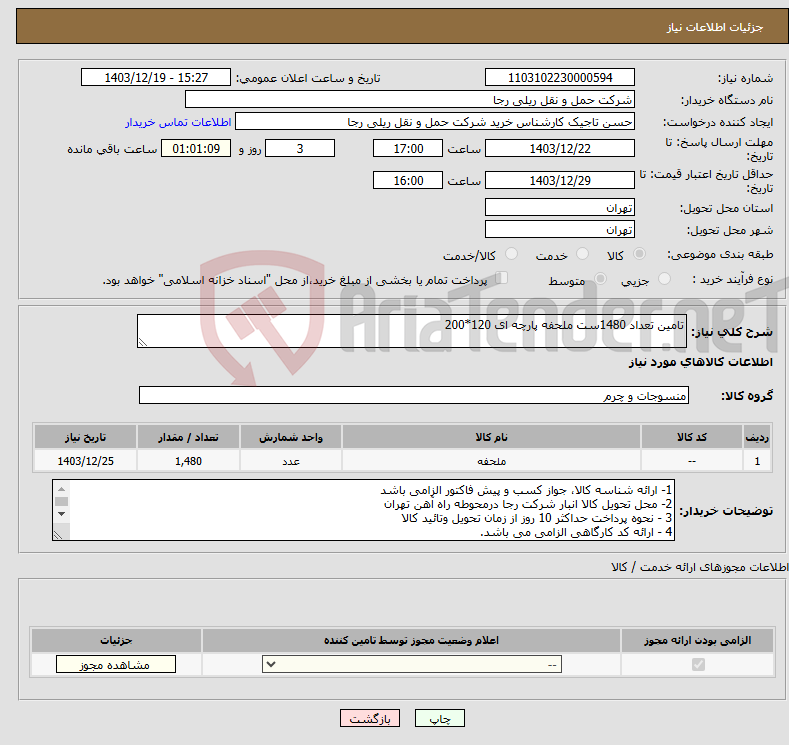Select the جزیی purchase type radio
The image size is (789, 745).
[x=664, y=279]
